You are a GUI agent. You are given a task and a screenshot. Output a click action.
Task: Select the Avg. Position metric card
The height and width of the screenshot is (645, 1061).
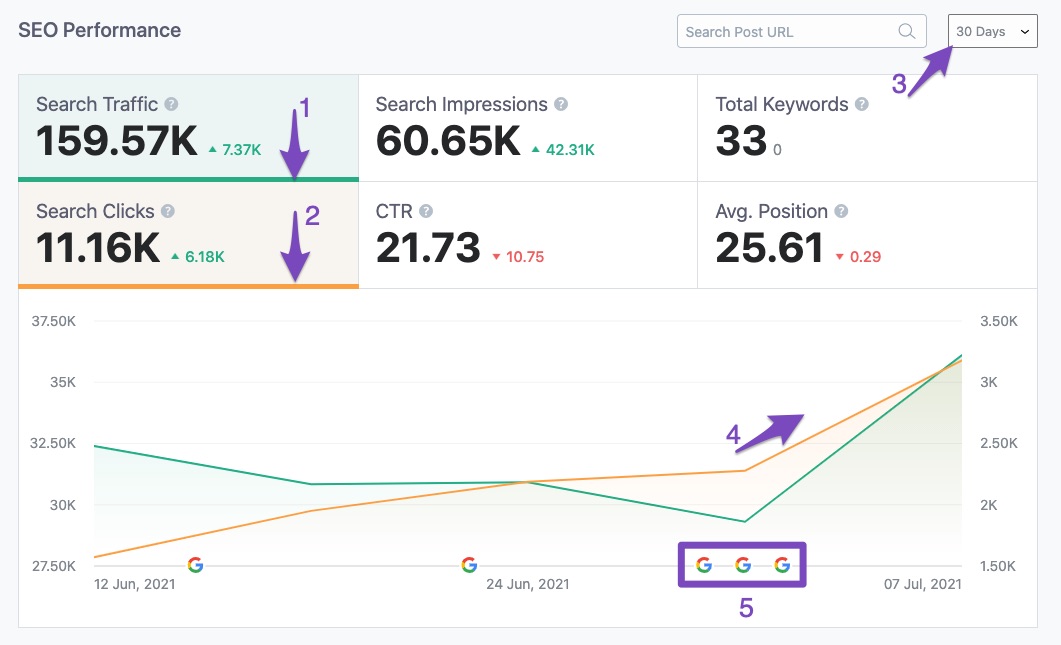click(x=867, y=235)
